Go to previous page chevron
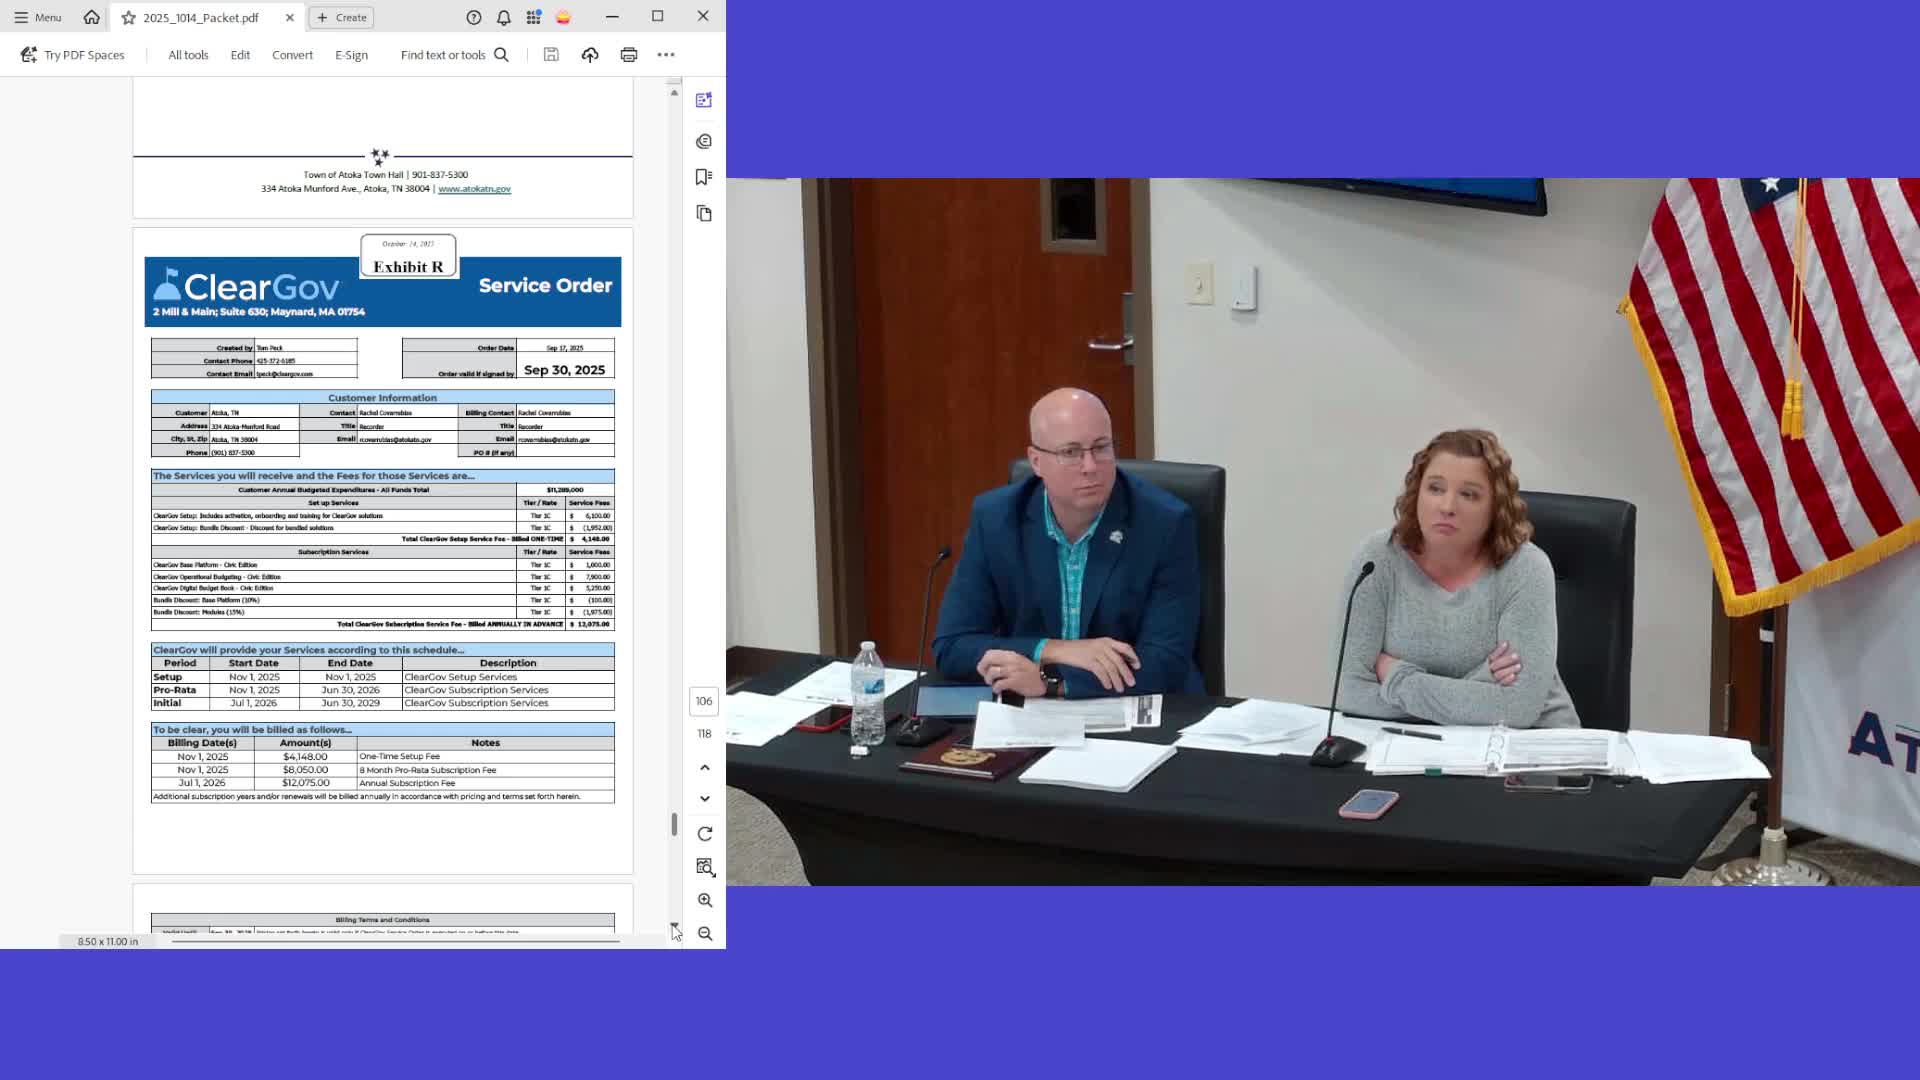This screenshot has width=1920, height=1080. (705, 768)
